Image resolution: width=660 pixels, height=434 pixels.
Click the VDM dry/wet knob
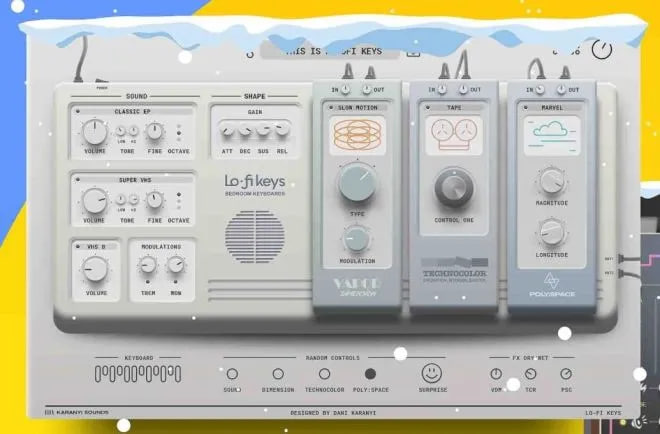click(496, 373)
